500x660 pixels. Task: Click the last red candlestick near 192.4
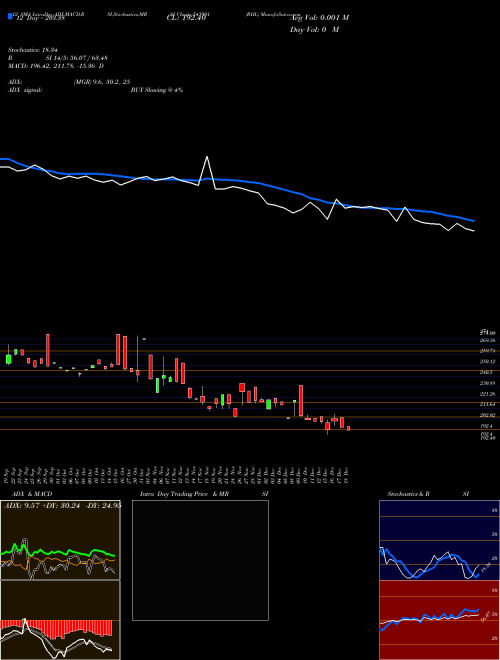coord(348,428)
